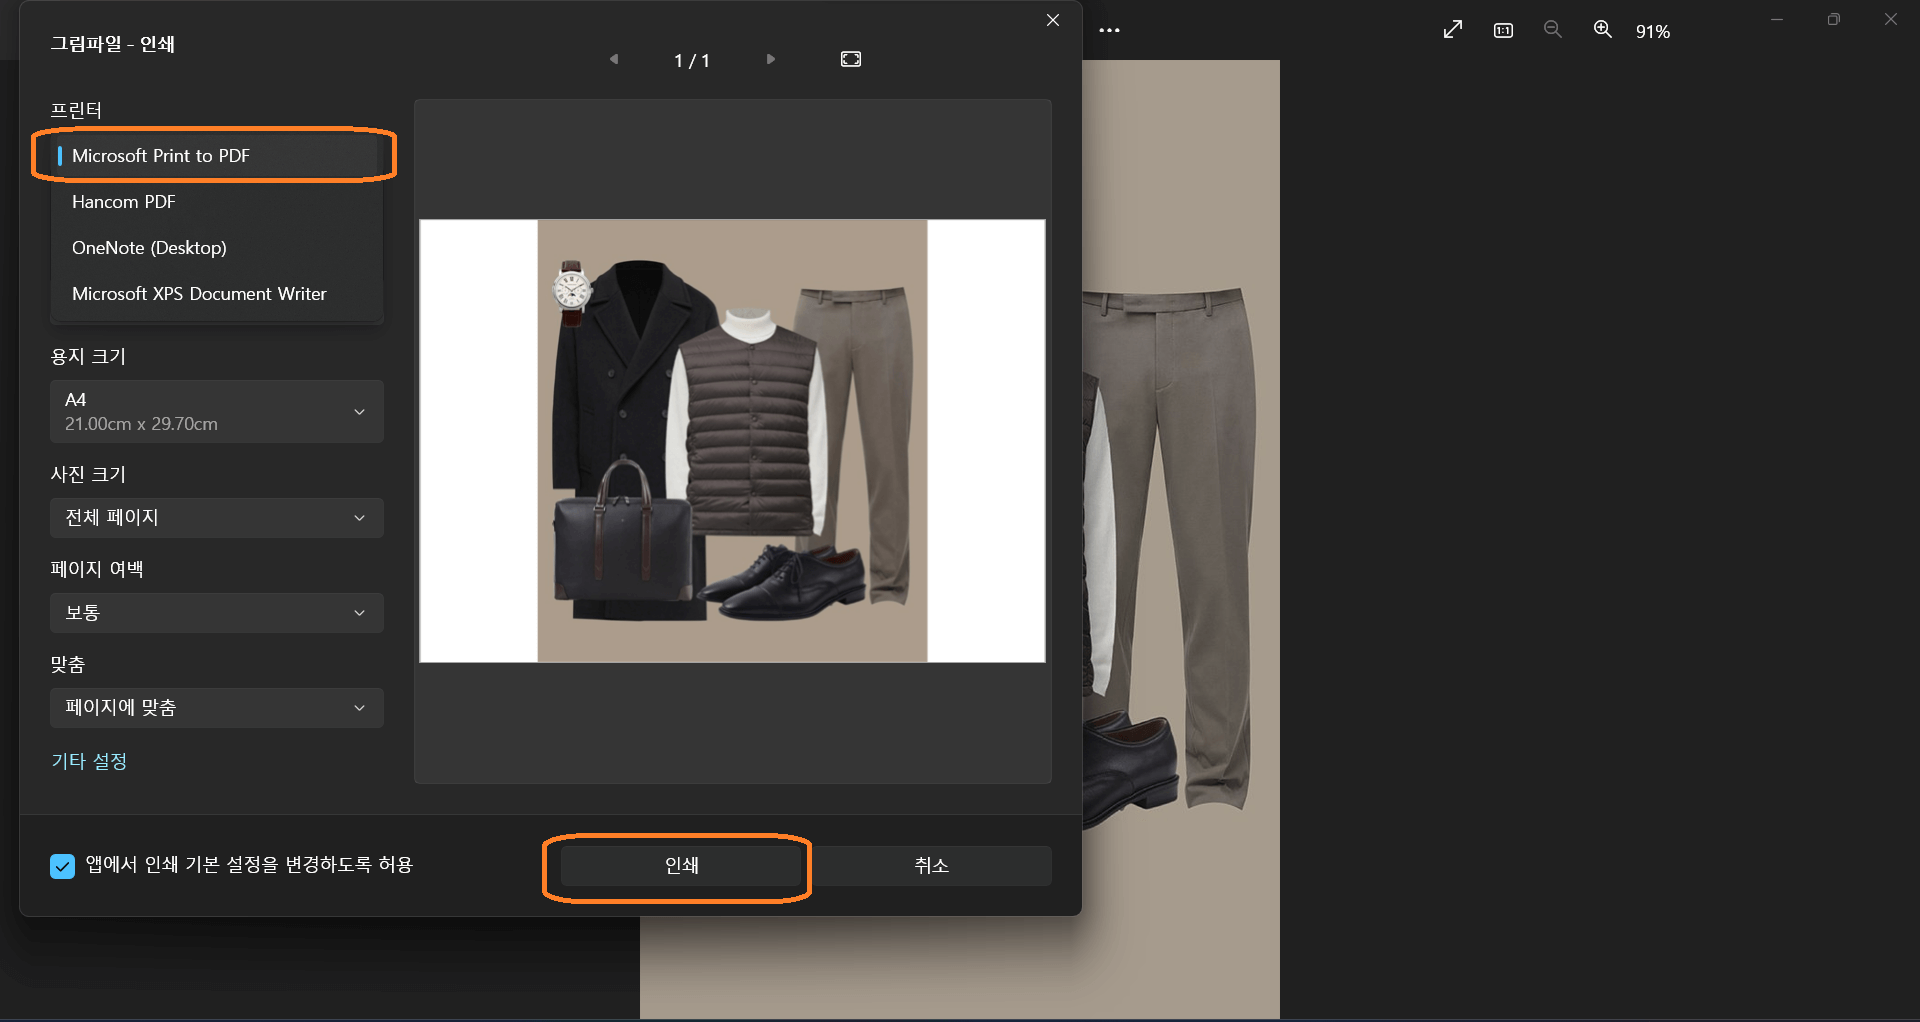Click the 취소 cancel button
This screenshot has height=1022, width=1920.
click(931, 865)
